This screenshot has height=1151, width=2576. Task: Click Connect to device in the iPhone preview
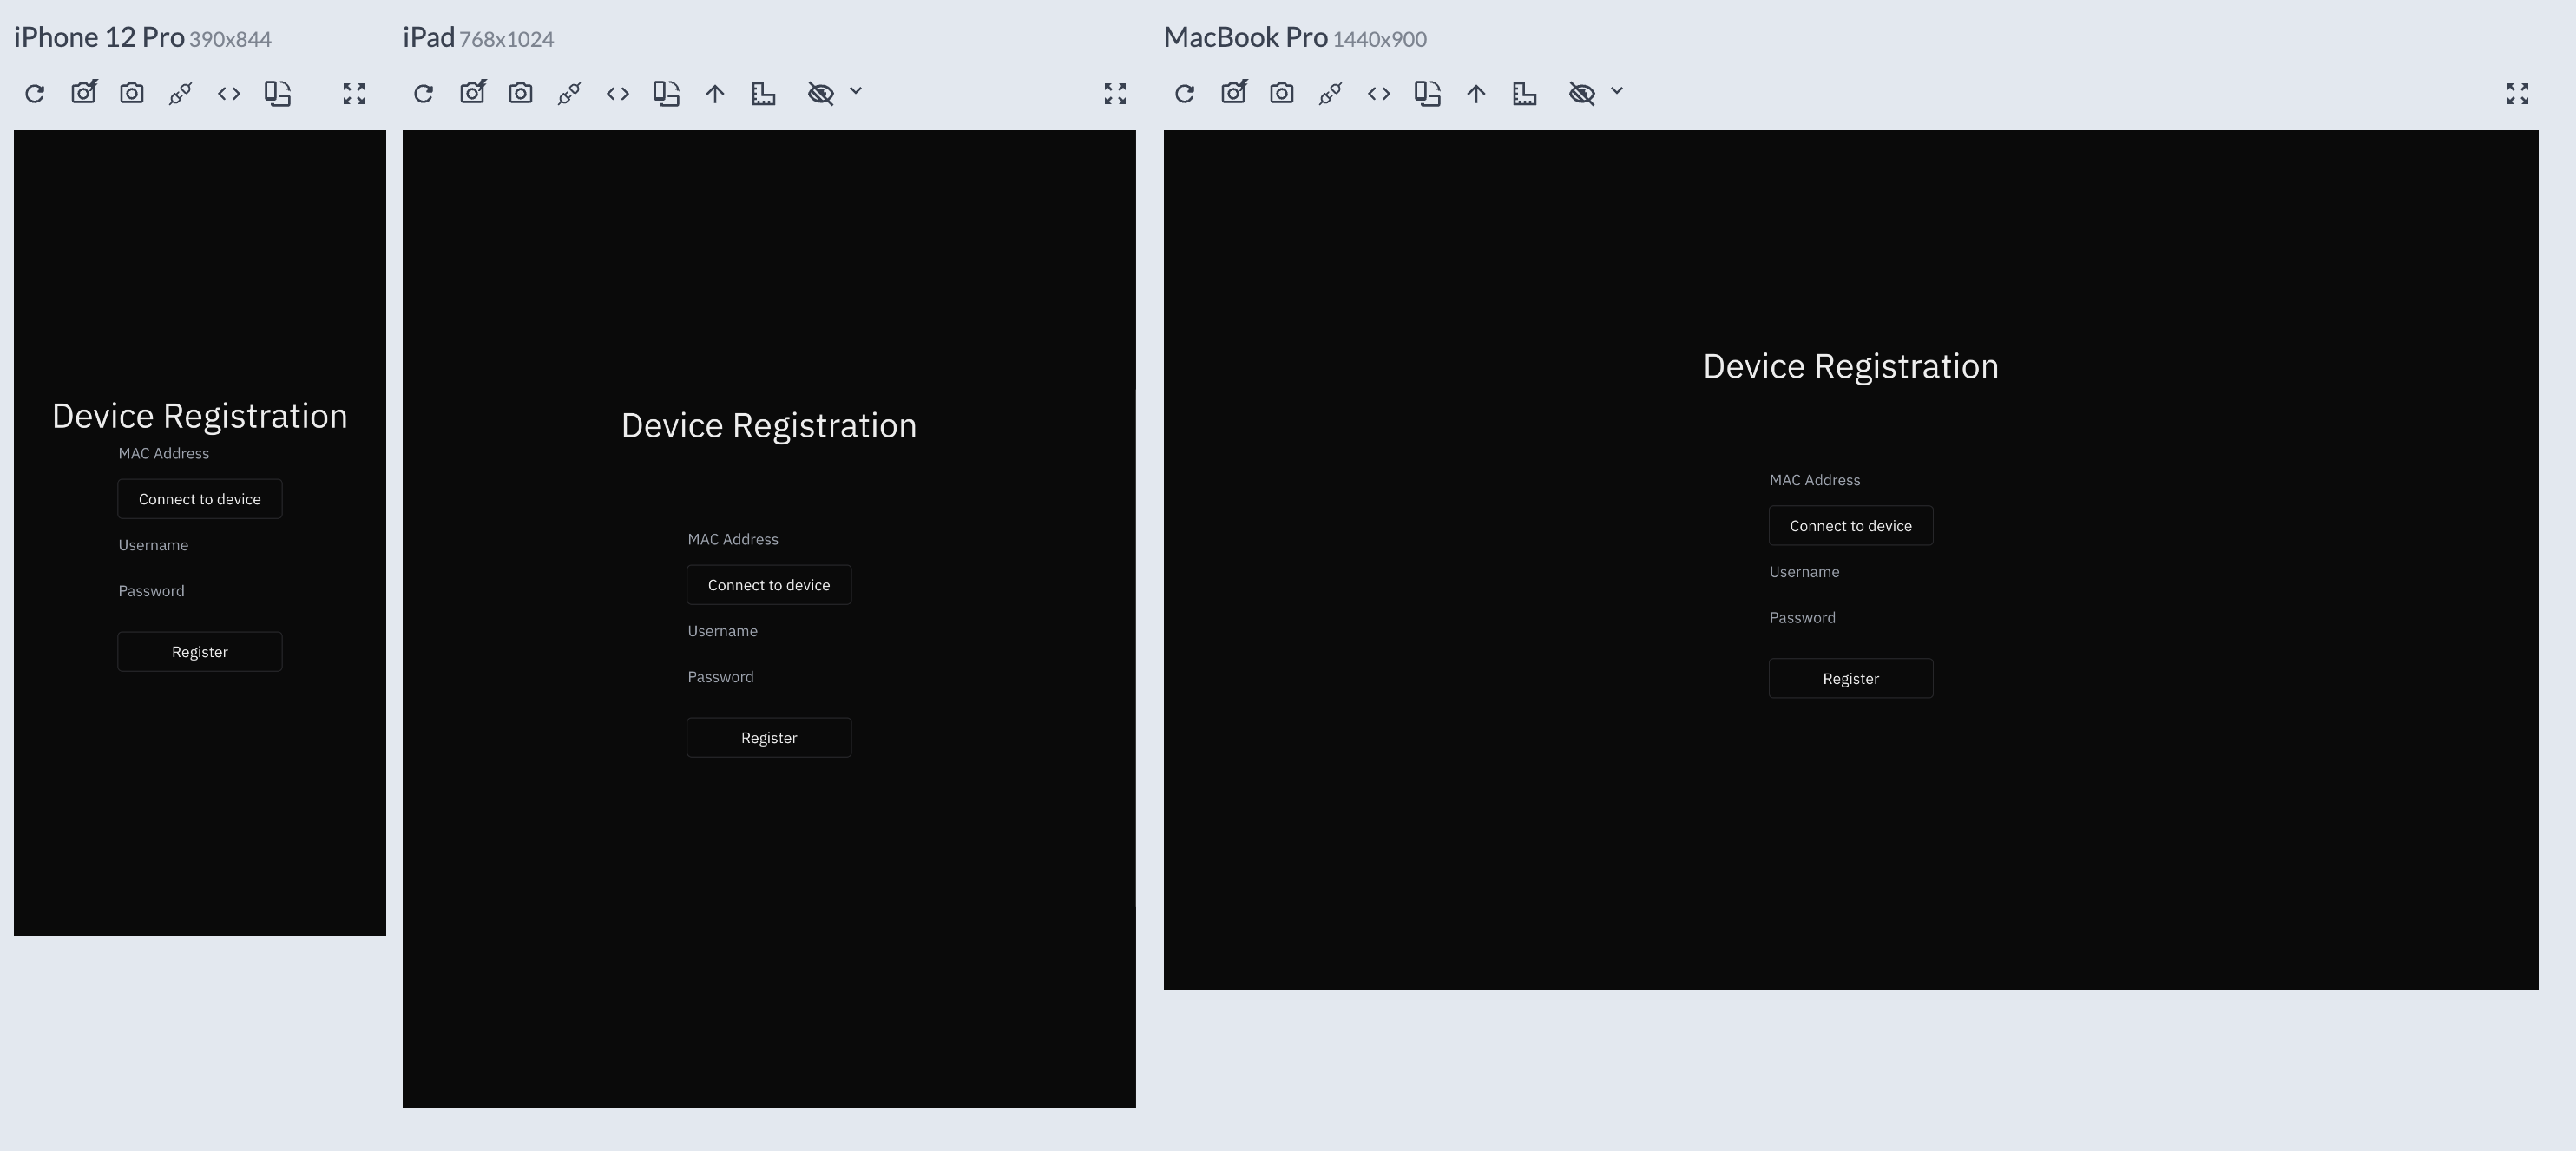199,498
